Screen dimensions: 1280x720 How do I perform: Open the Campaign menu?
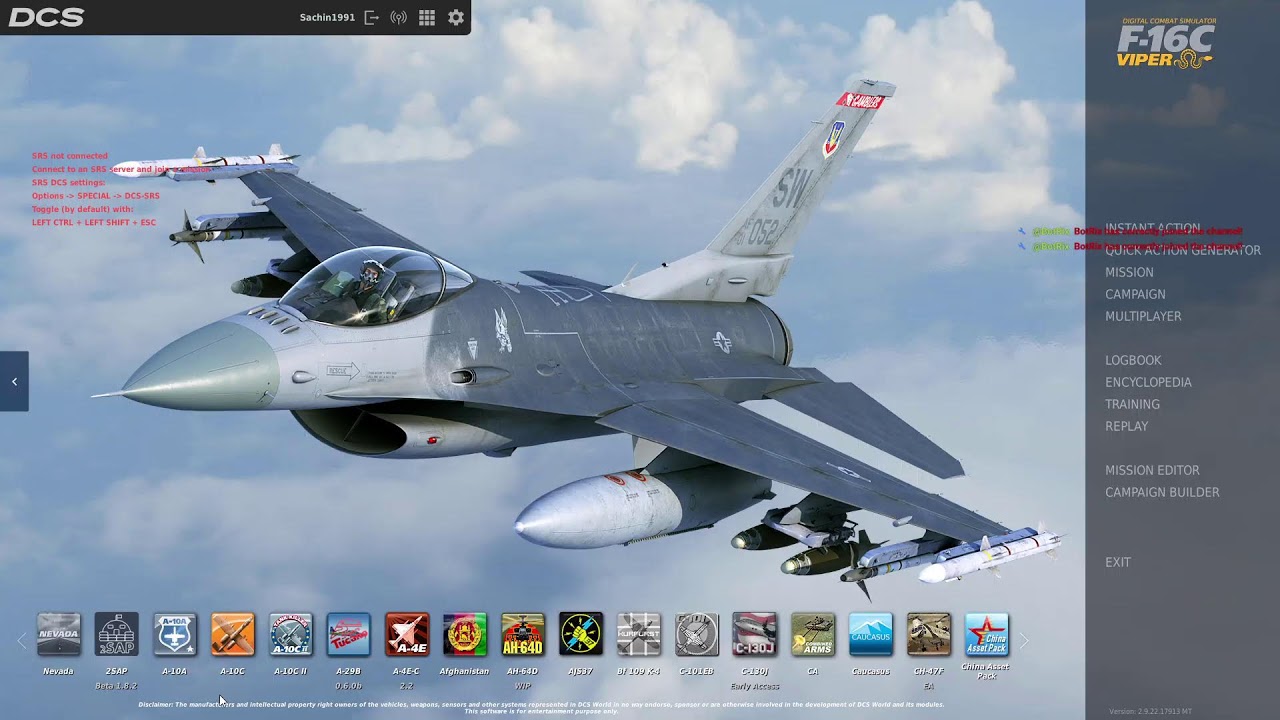pyautogui.click(x=1135, y=294)
